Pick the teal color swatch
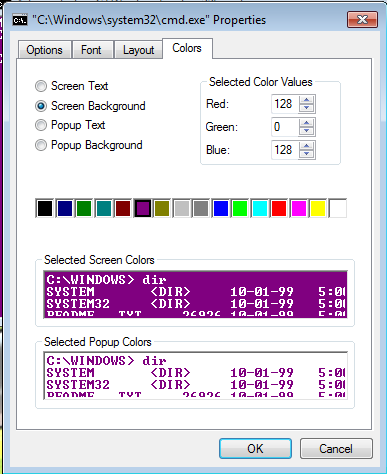 (103, 208)
